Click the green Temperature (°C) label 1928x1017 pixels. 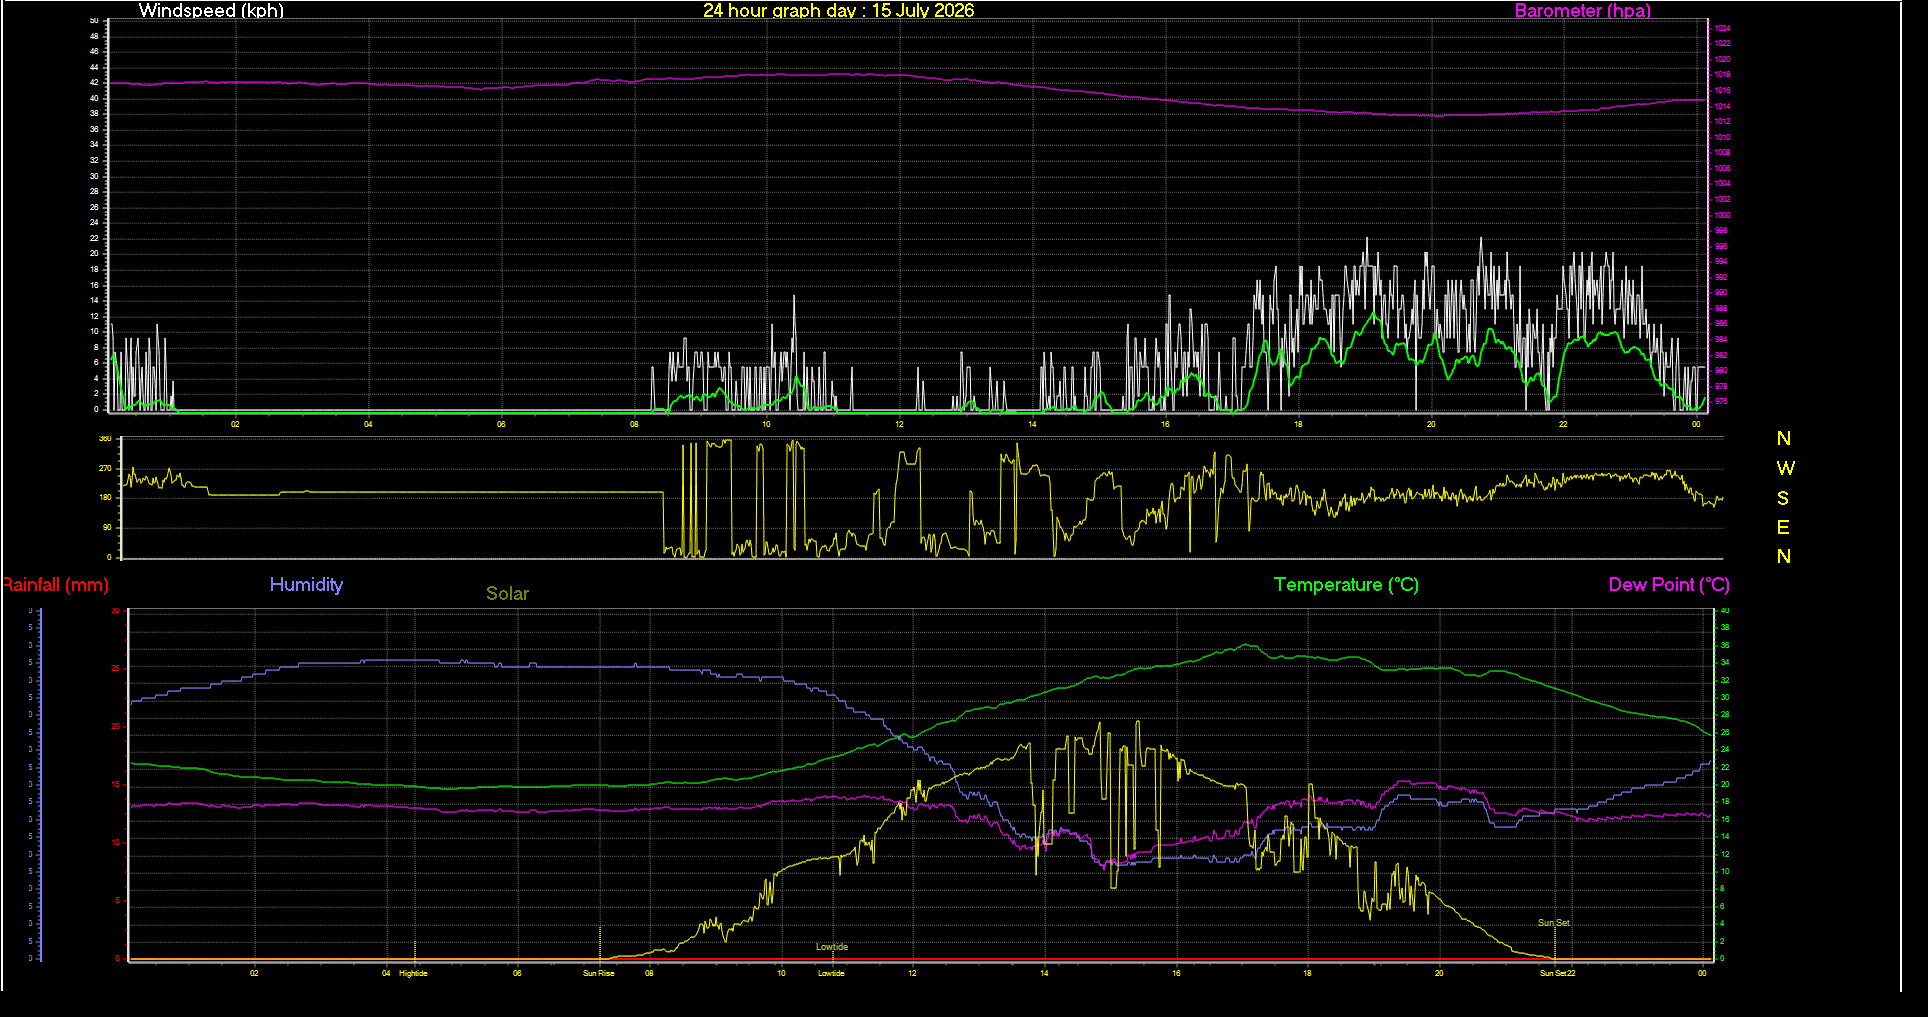1346,585
